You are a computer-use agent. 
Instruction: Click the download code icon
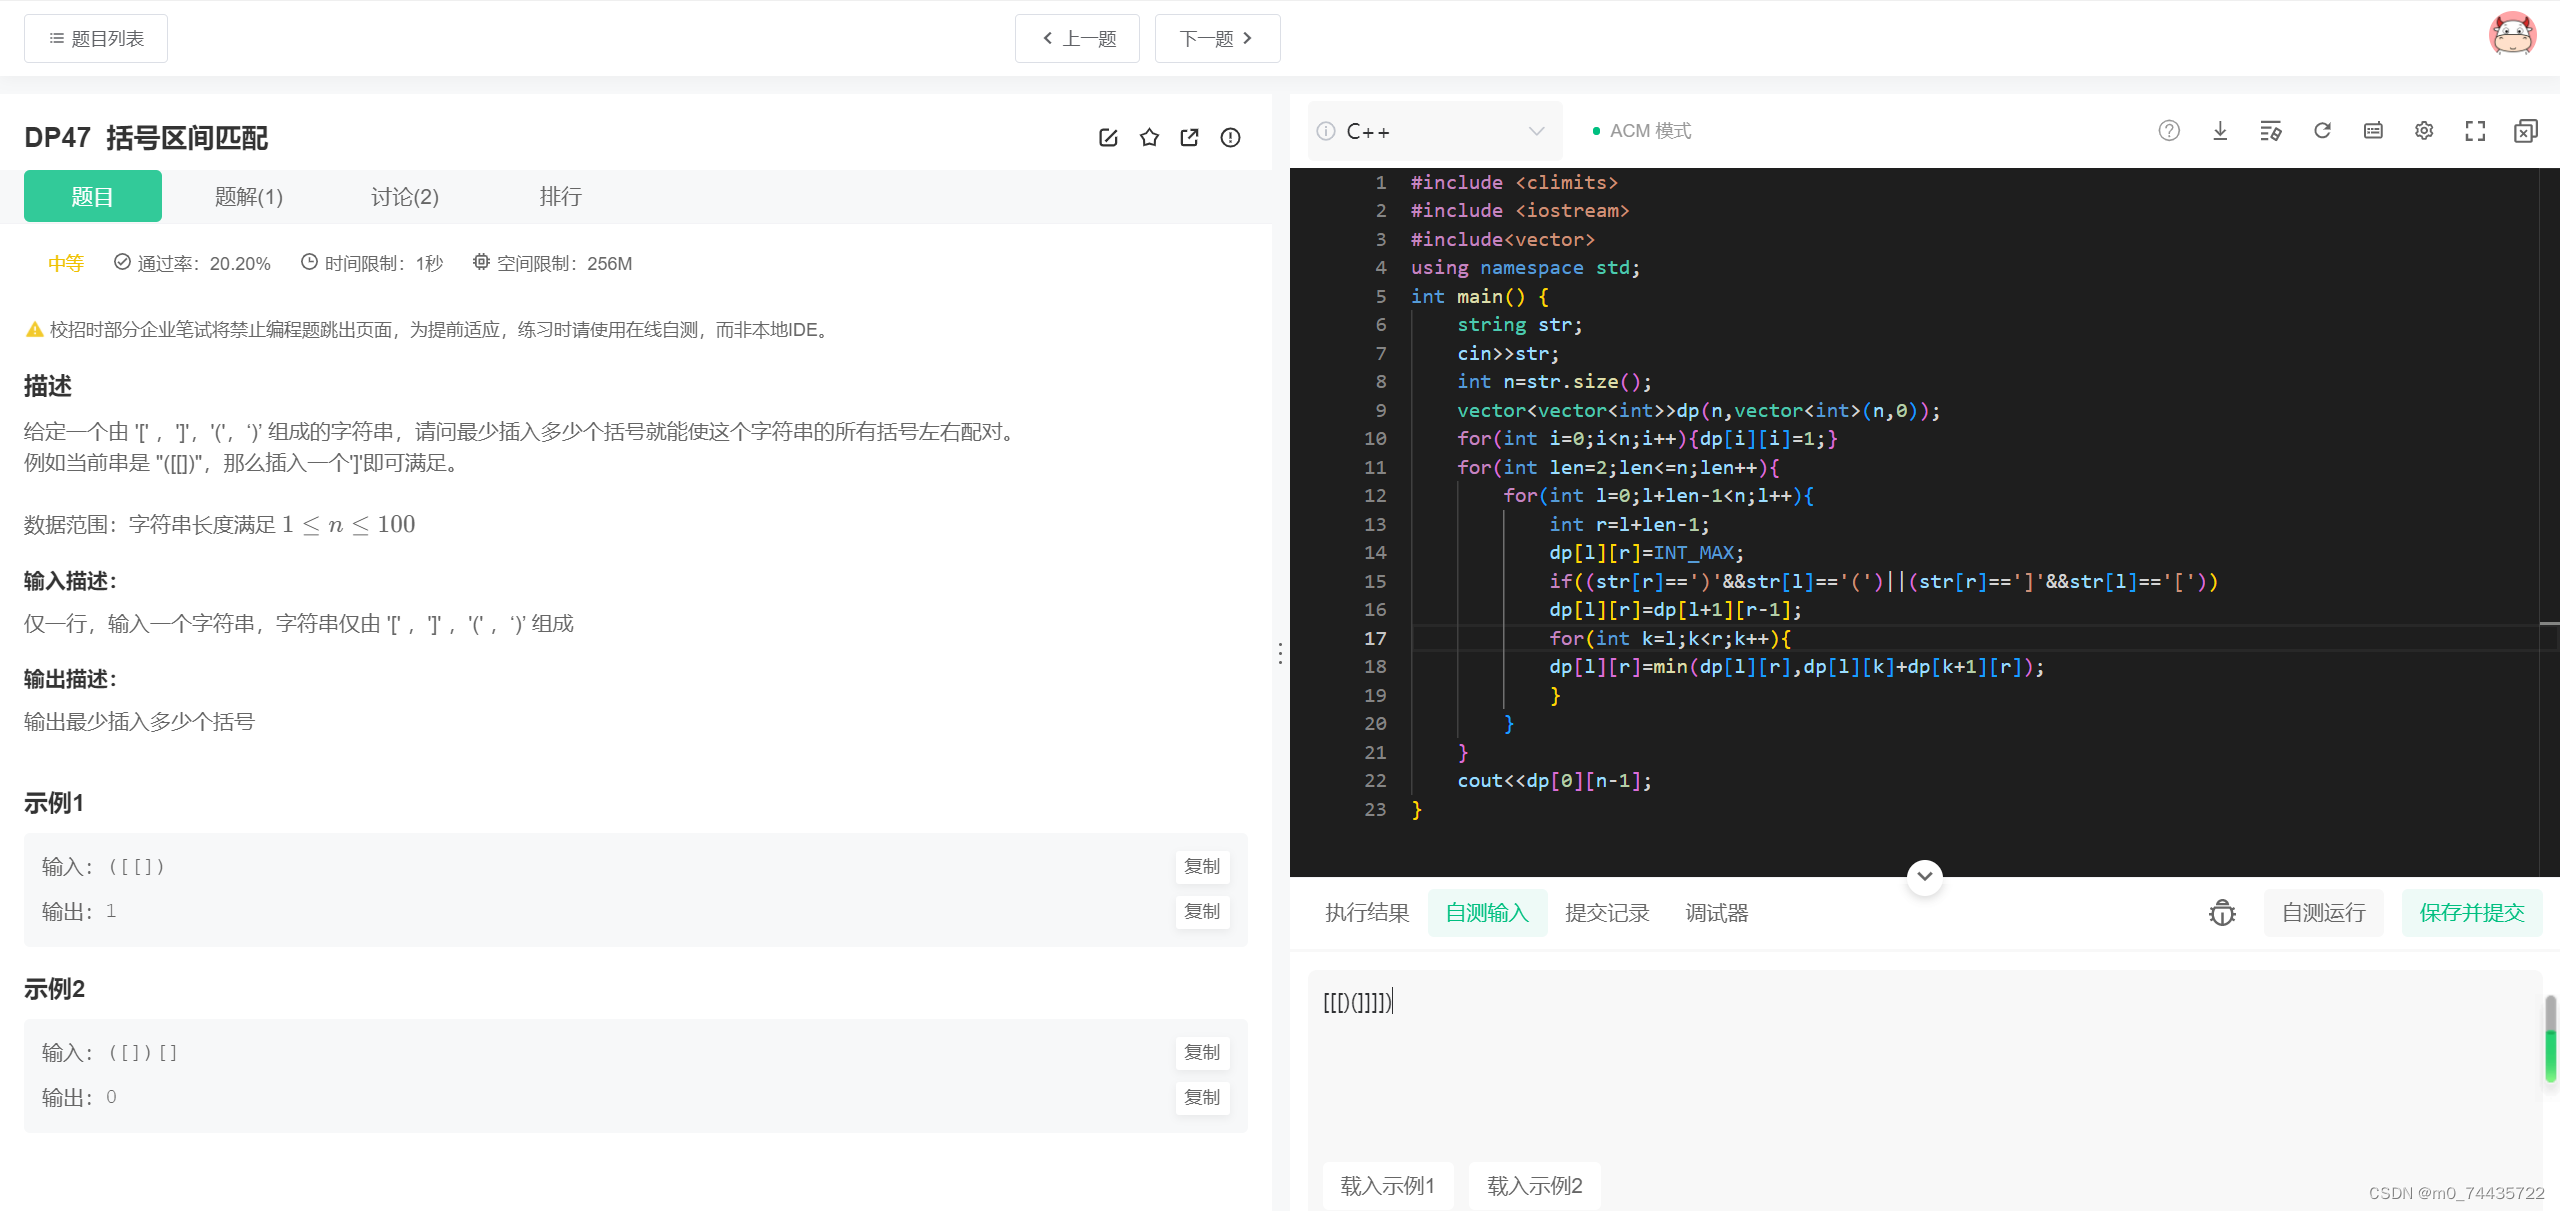pyautogui.click(x=2220, y=131)
